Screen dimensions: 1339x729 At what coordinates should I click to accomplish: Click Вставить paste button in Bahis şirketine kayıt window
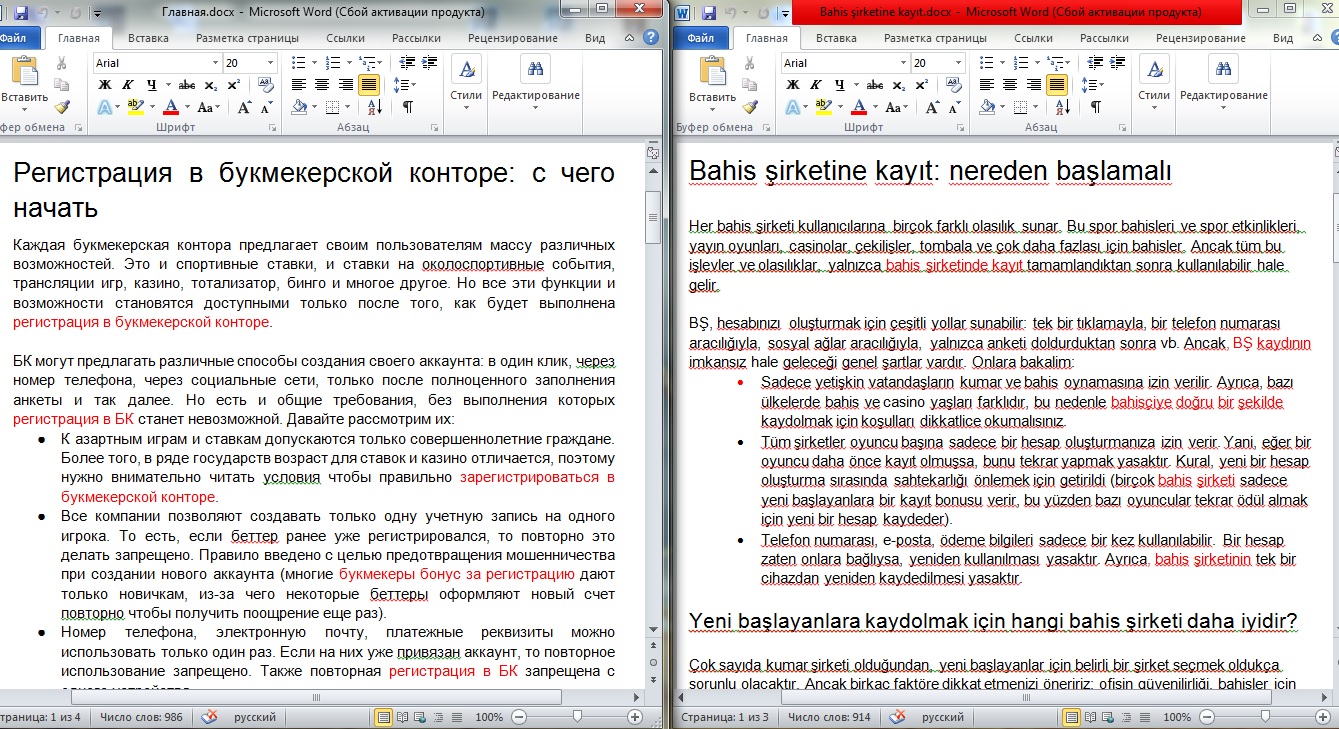(x=713, y=81)
